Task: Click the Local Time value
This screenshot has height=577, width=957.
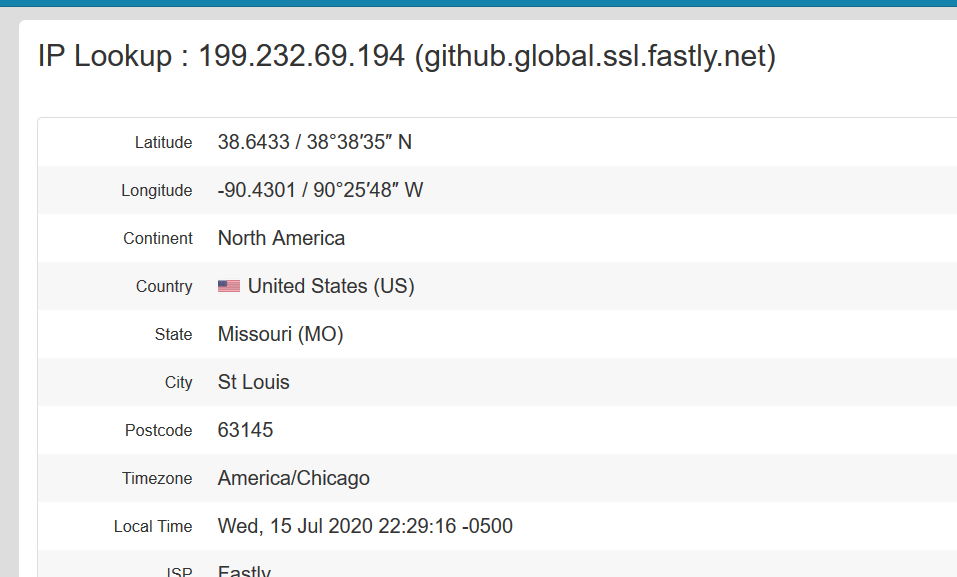Action: (365, 526)
